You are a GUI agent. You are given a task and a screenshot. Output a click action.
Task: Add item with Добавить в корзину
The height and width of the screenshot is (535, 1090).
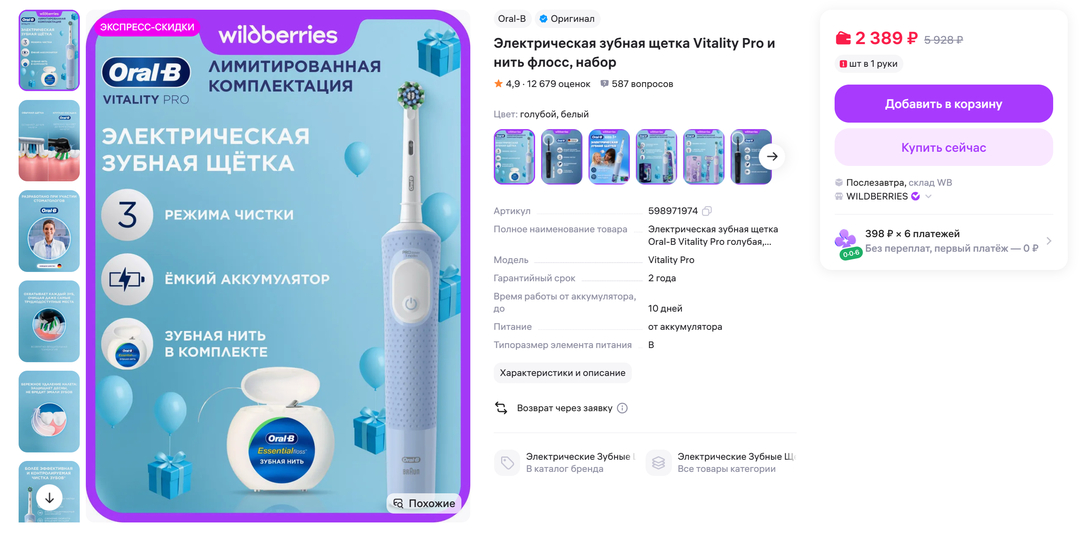[943, 104]
